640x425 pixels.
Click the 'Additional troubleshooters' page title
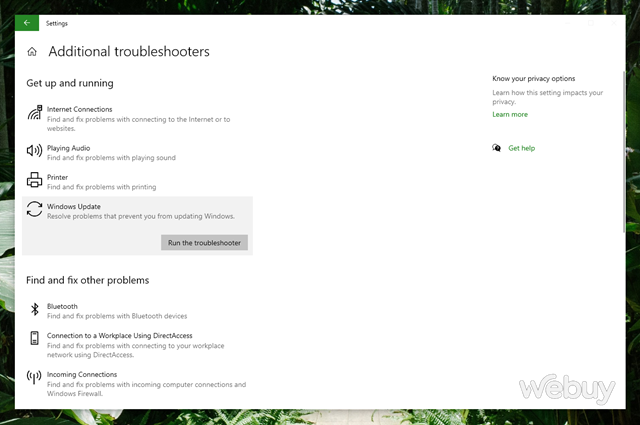point(129,51)
